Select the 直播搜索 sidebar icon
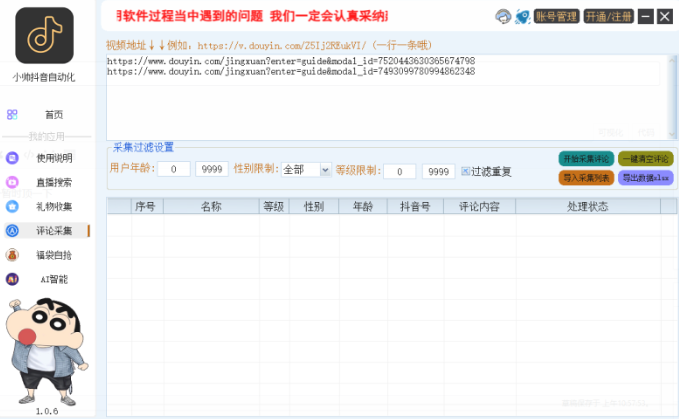The height and width of the screenshot is (419, 679). pyautogui.click(x=12, y=182)
